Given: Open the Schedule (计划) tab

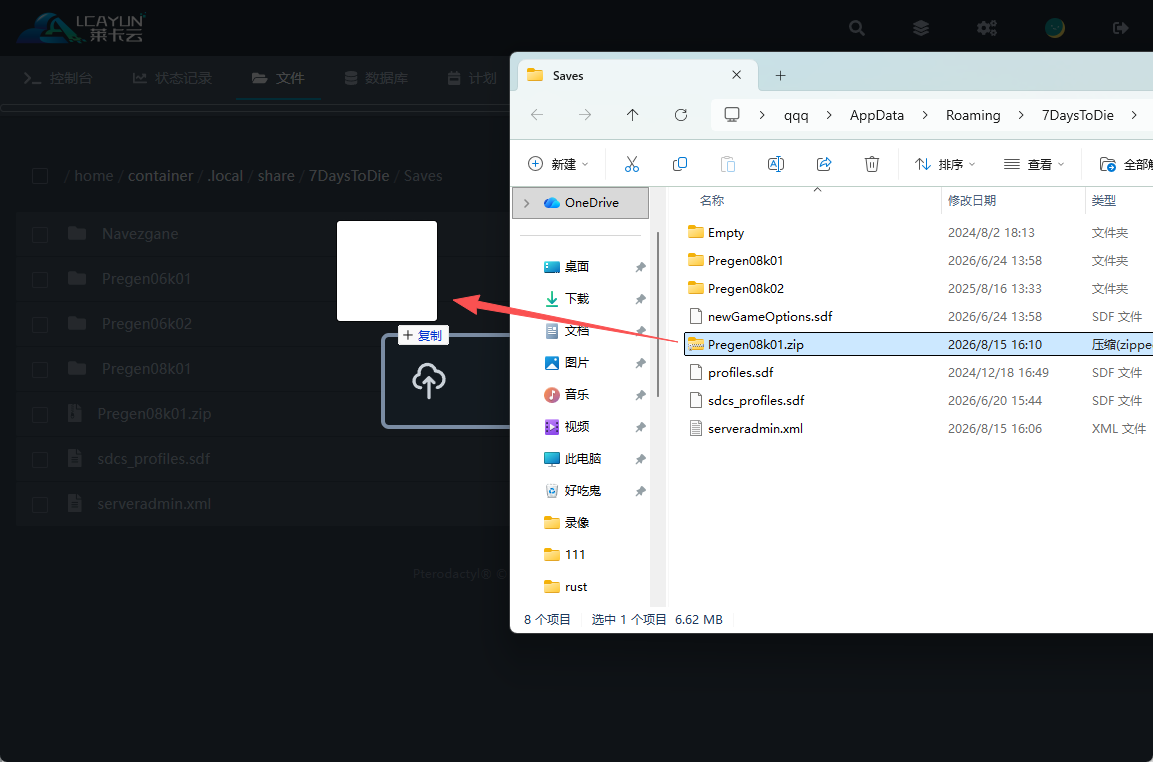Looking at the screenshot, I should pyautogui.click(x=472, y=78).
